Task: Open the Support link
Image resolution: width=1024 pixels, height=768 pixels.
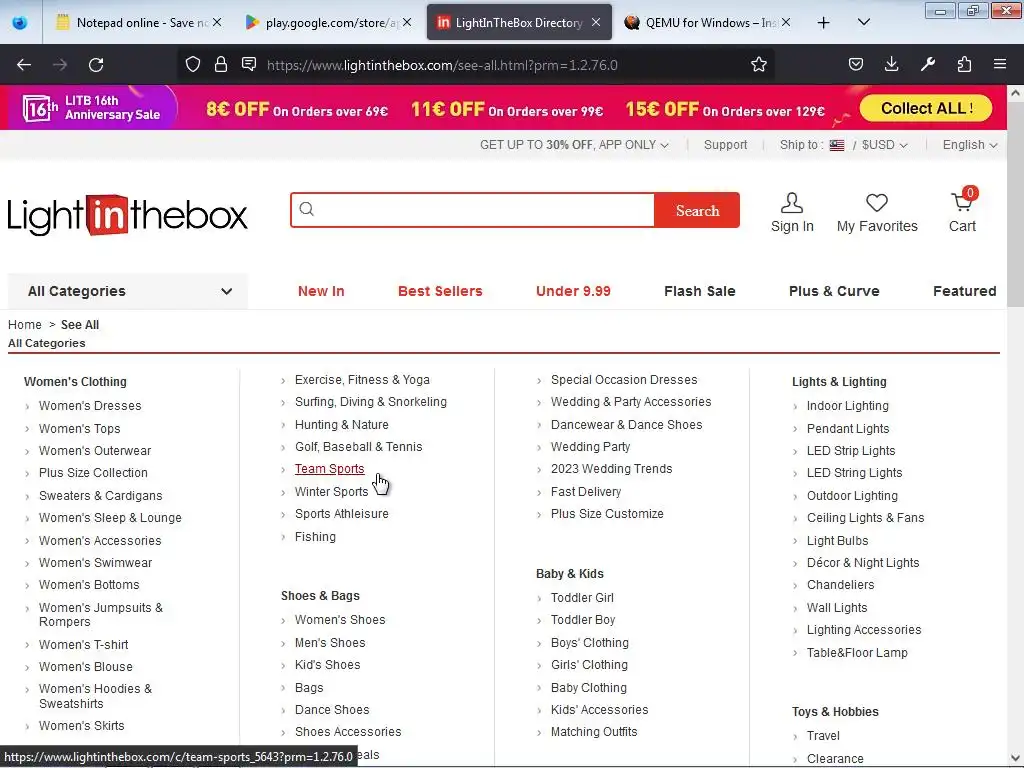Action: (x=725, y=145)
